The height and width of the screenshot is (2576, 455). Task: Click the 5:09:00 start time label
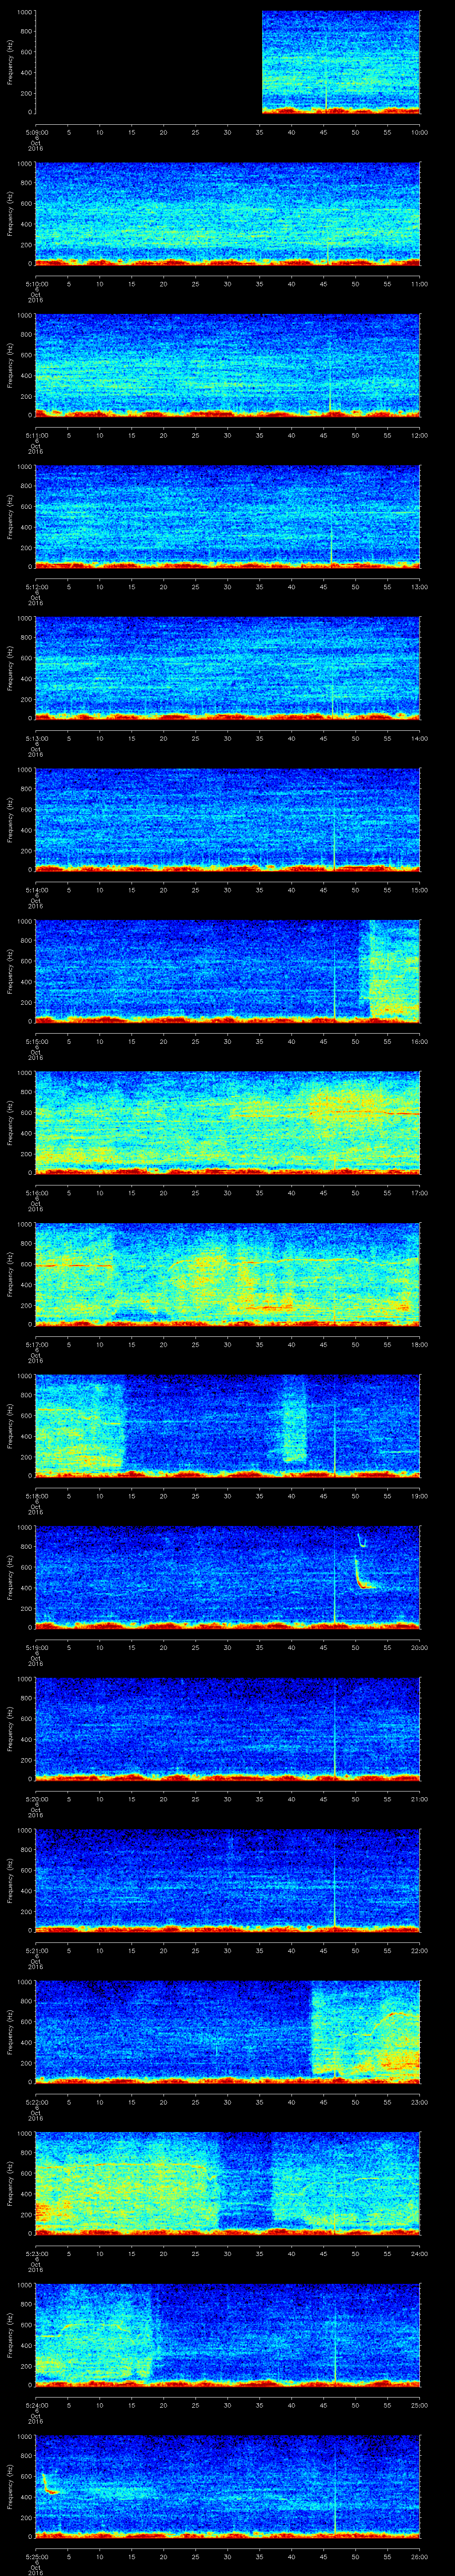pos(36,132)
